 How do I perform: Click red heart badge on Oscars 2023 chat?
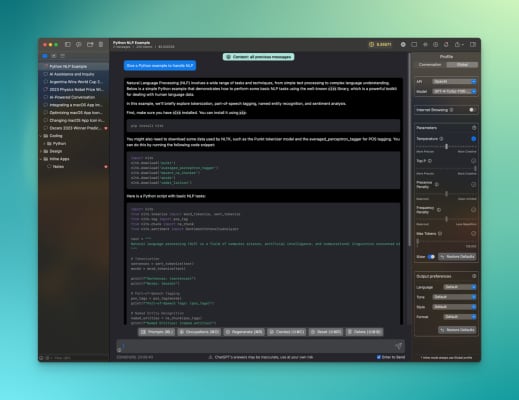[x=106, y=128]
